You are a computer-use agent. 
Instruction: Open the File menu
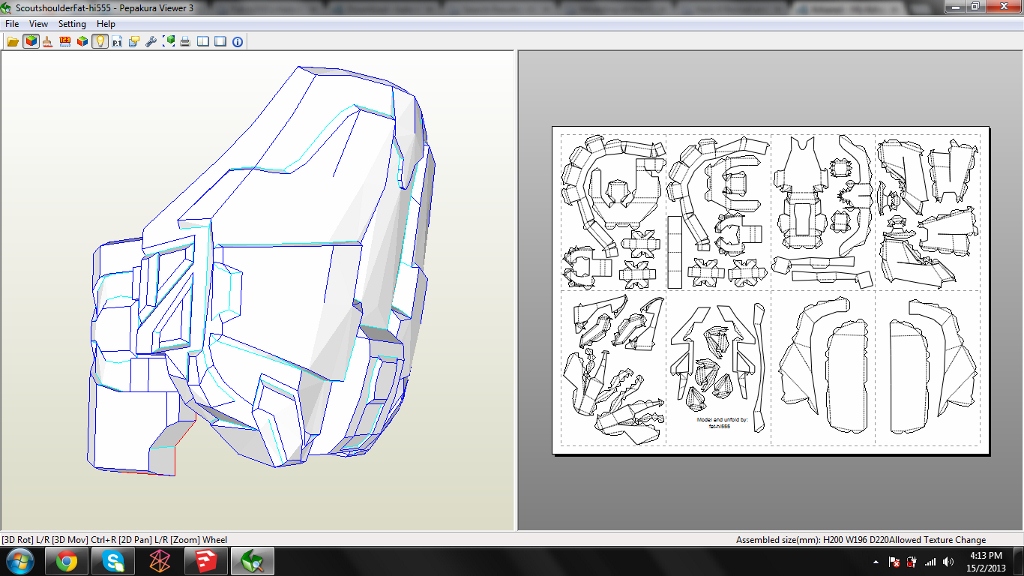(12, 24)
